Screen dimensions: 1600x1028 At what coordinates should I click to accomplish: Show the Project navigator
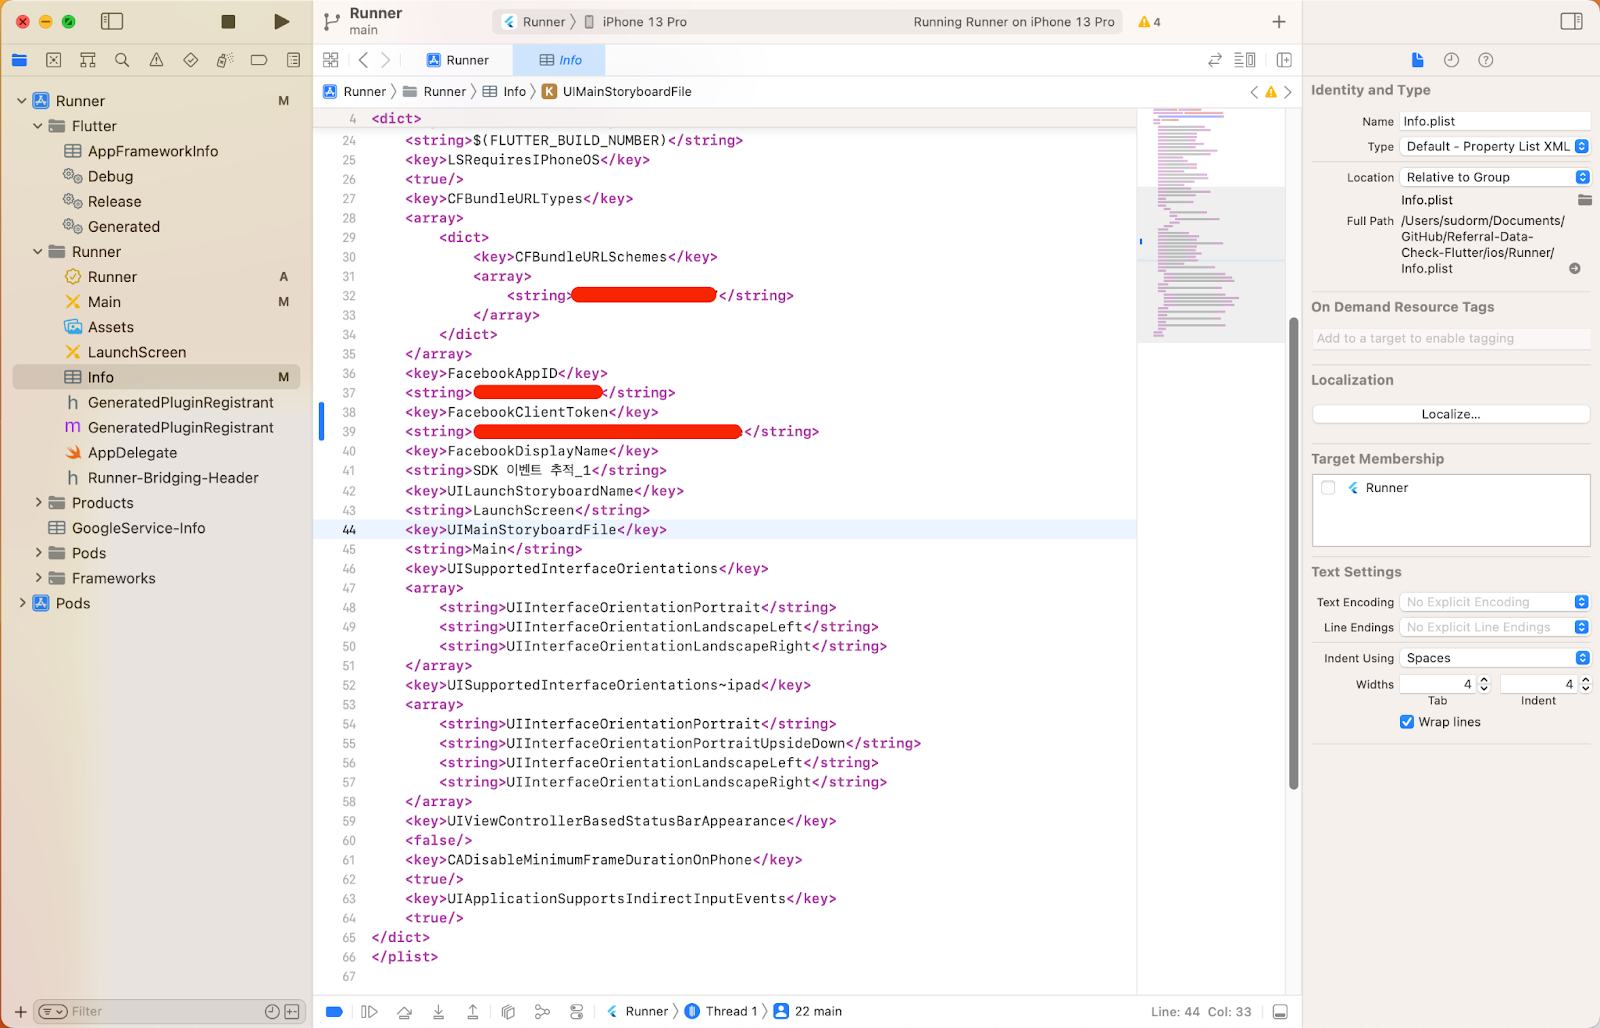(x=19, y=60)
